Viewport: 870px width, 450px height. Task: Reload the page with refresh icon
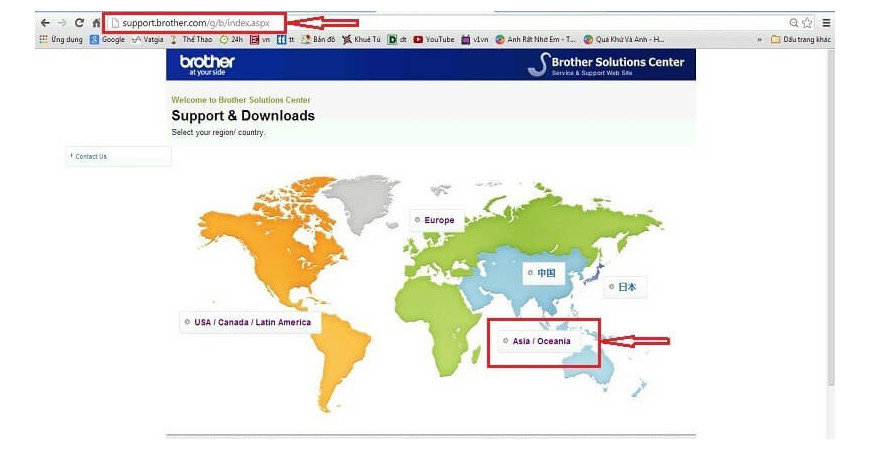coord(79,23)
